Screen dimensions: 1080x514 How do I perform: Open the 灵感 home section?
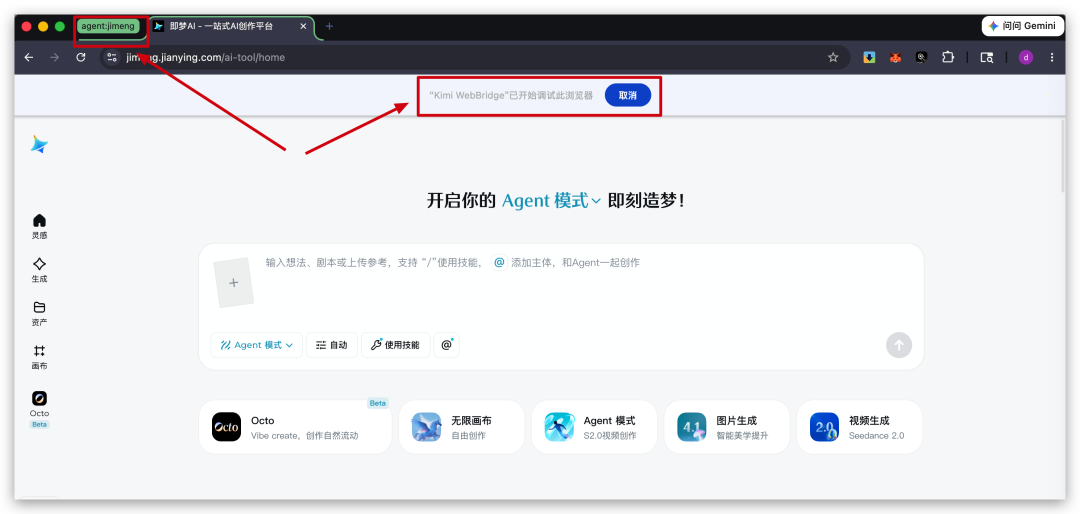(x=39, y=227)
